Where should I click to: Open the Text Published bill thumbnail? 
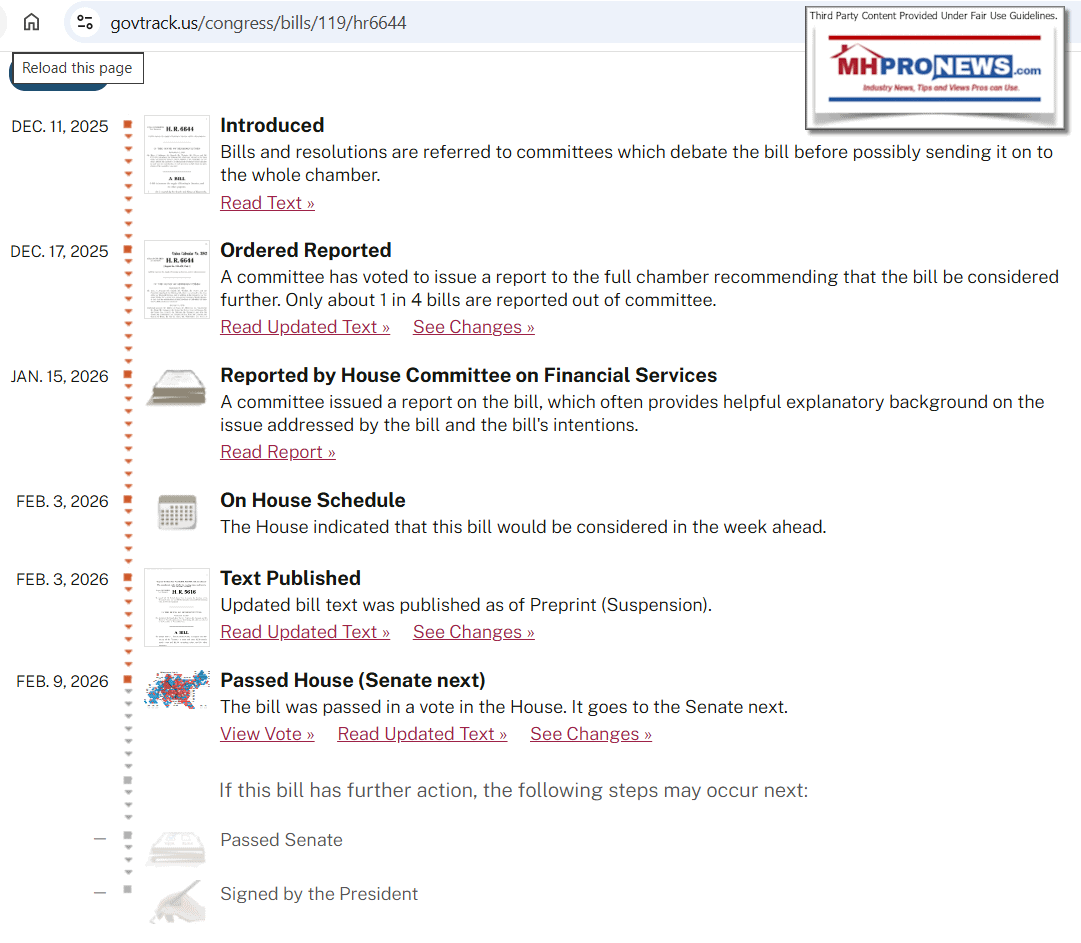pos(177,607)
